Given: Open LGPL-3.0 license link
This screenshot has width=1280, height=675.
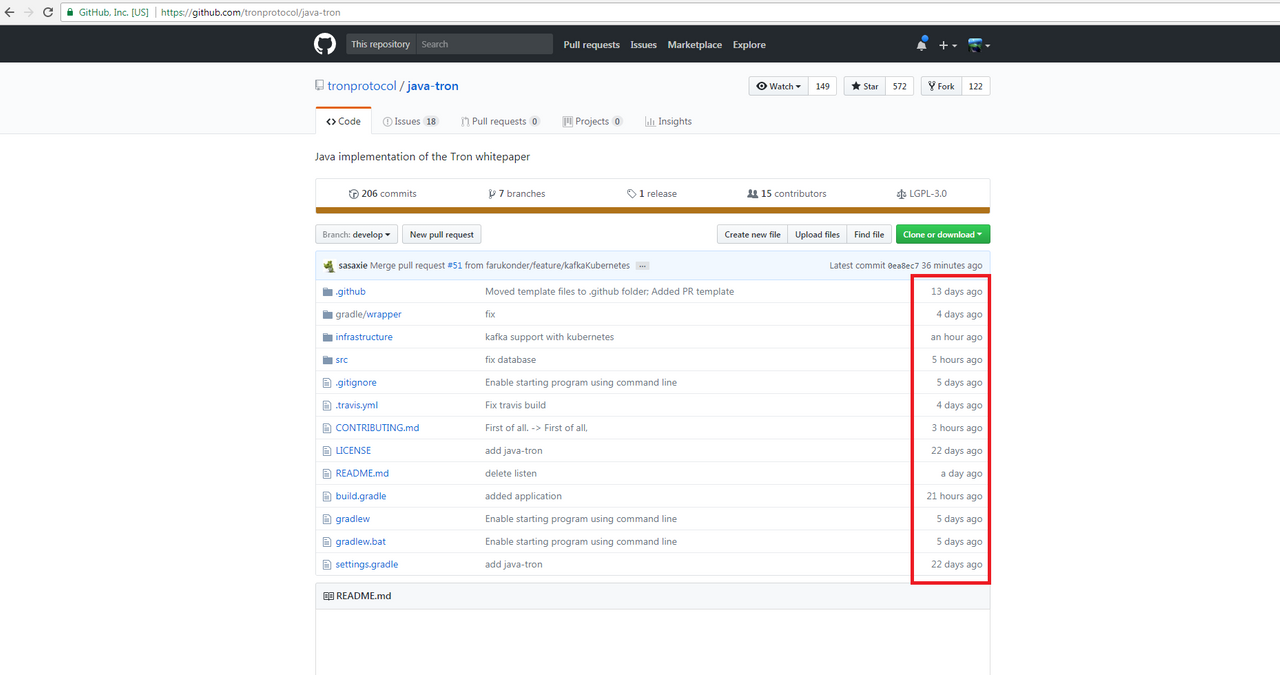Looking at the screenshot, I should [922, 194].
